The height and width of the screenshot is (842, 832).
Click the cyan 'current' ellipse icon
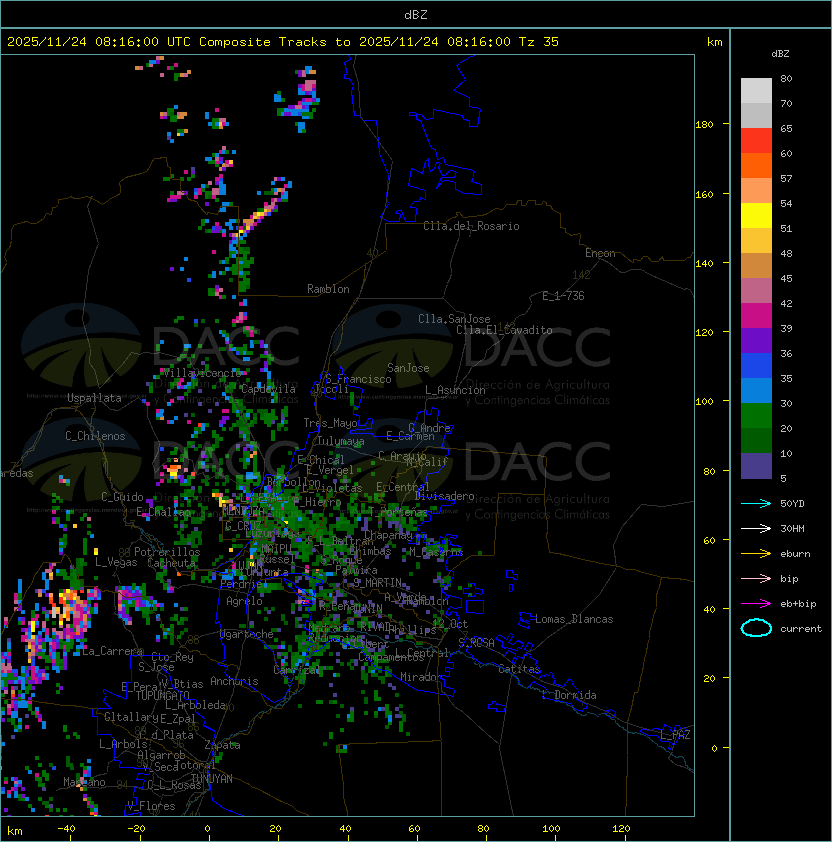click(756, 628)
